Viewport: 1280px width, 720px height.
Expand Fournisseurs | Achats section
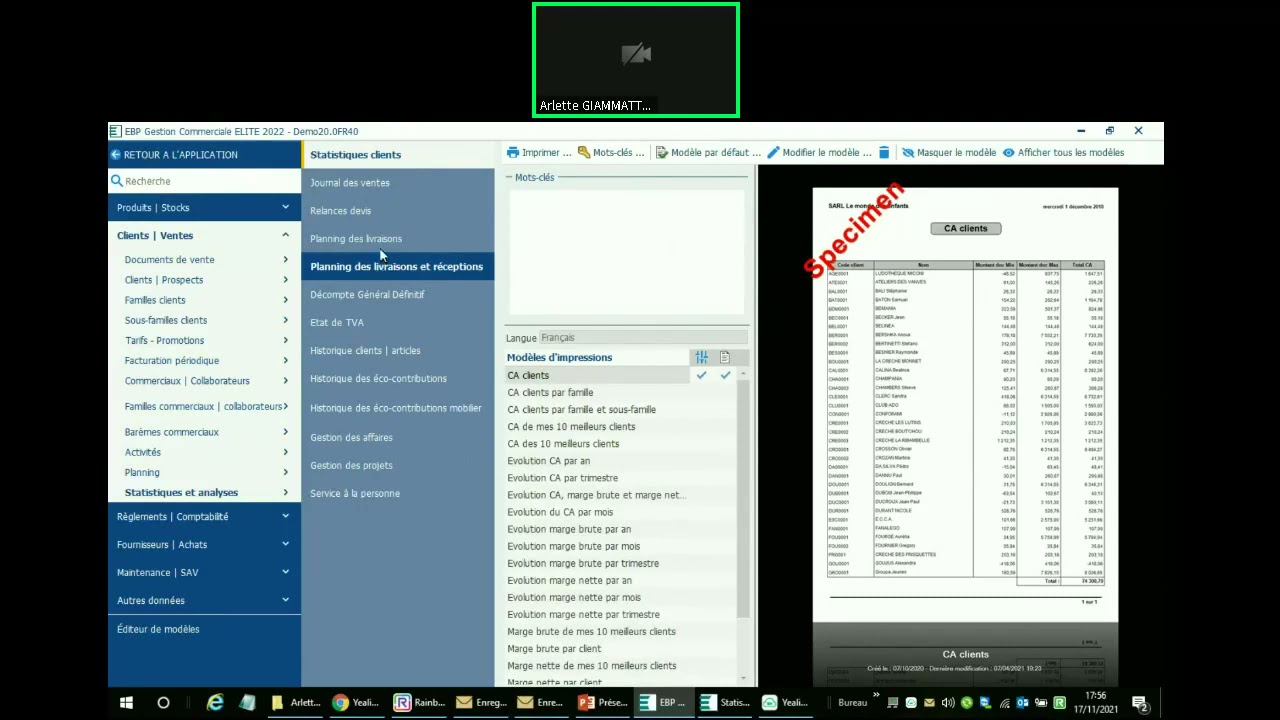(x=285, y=545)
